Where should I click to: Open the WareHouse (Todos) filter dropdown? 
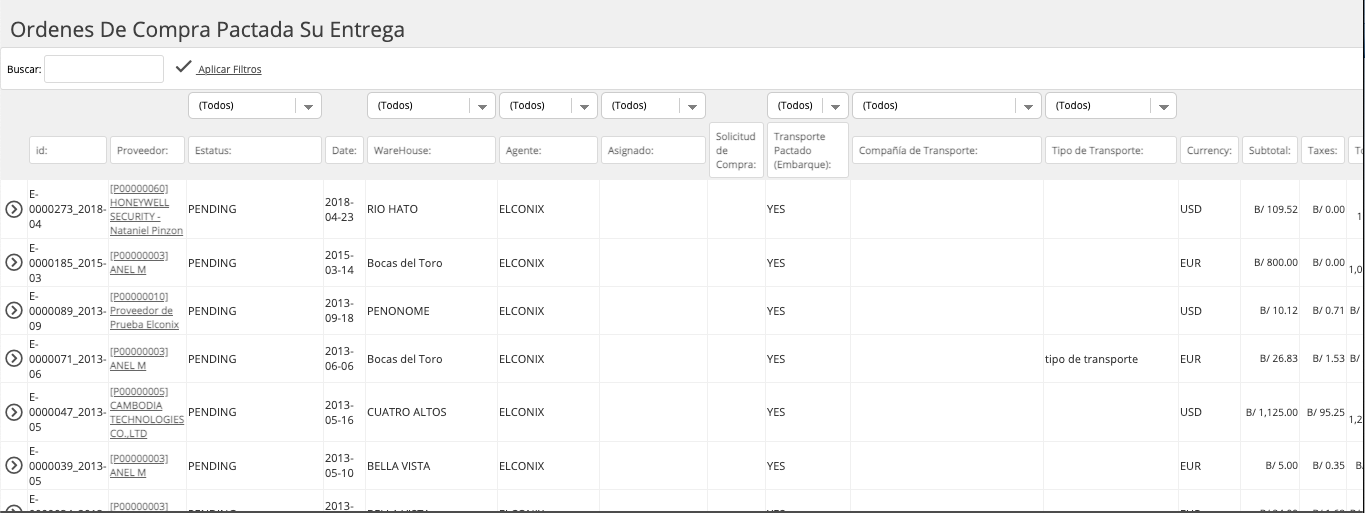pyautogui.click(x=431, y=106)
